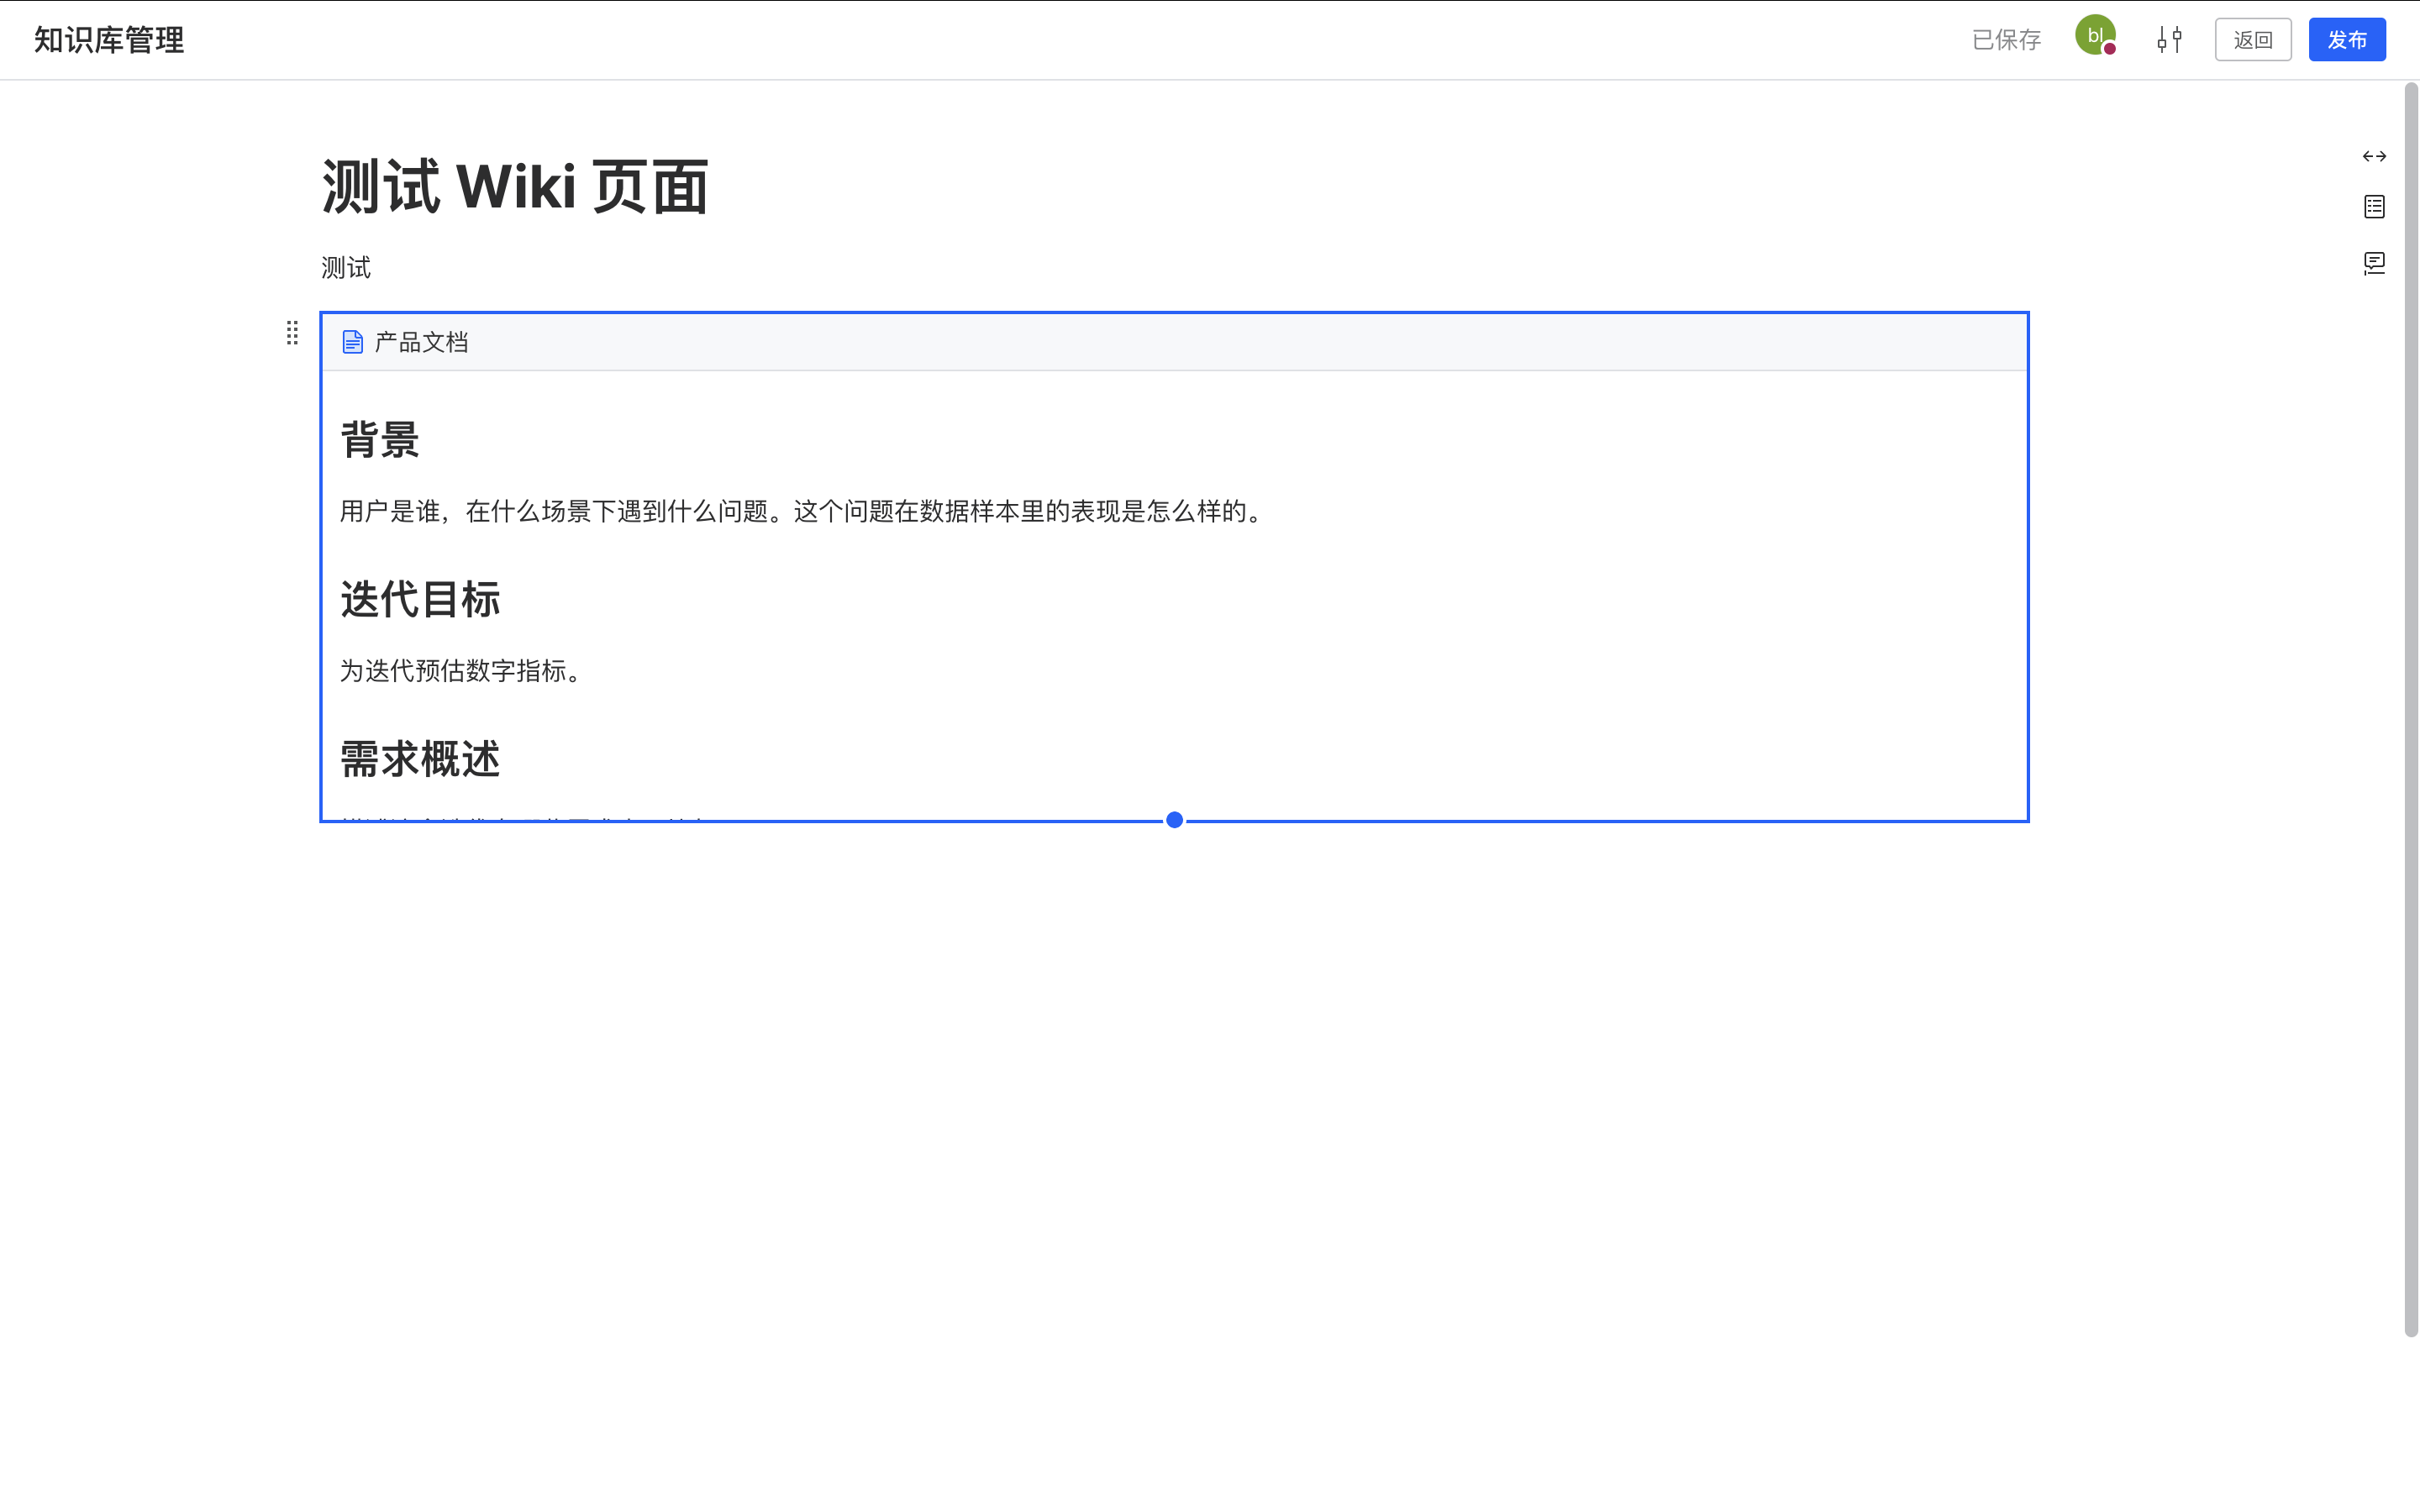Click the 返回 back button
This screenshot has height=1512, width=2420.
coord(2252,40)
